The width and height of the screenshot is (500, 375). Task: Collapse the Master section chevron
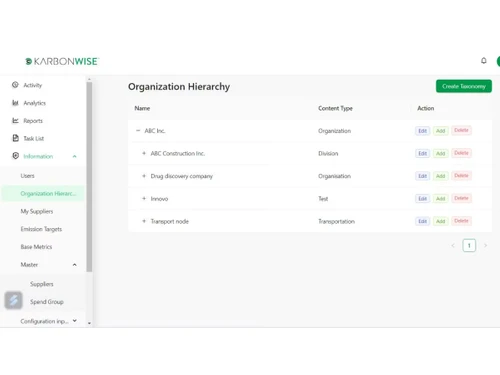(75, 265)
